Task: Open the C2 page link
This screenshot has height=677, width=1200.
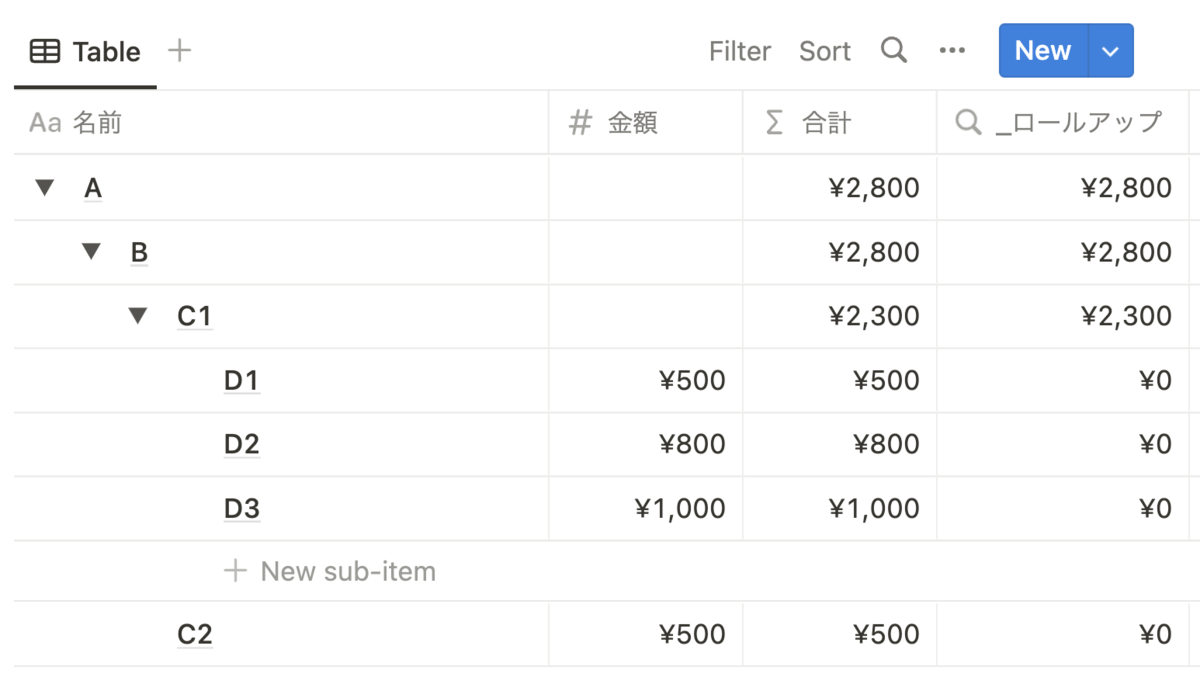Action: click(195, 634)
